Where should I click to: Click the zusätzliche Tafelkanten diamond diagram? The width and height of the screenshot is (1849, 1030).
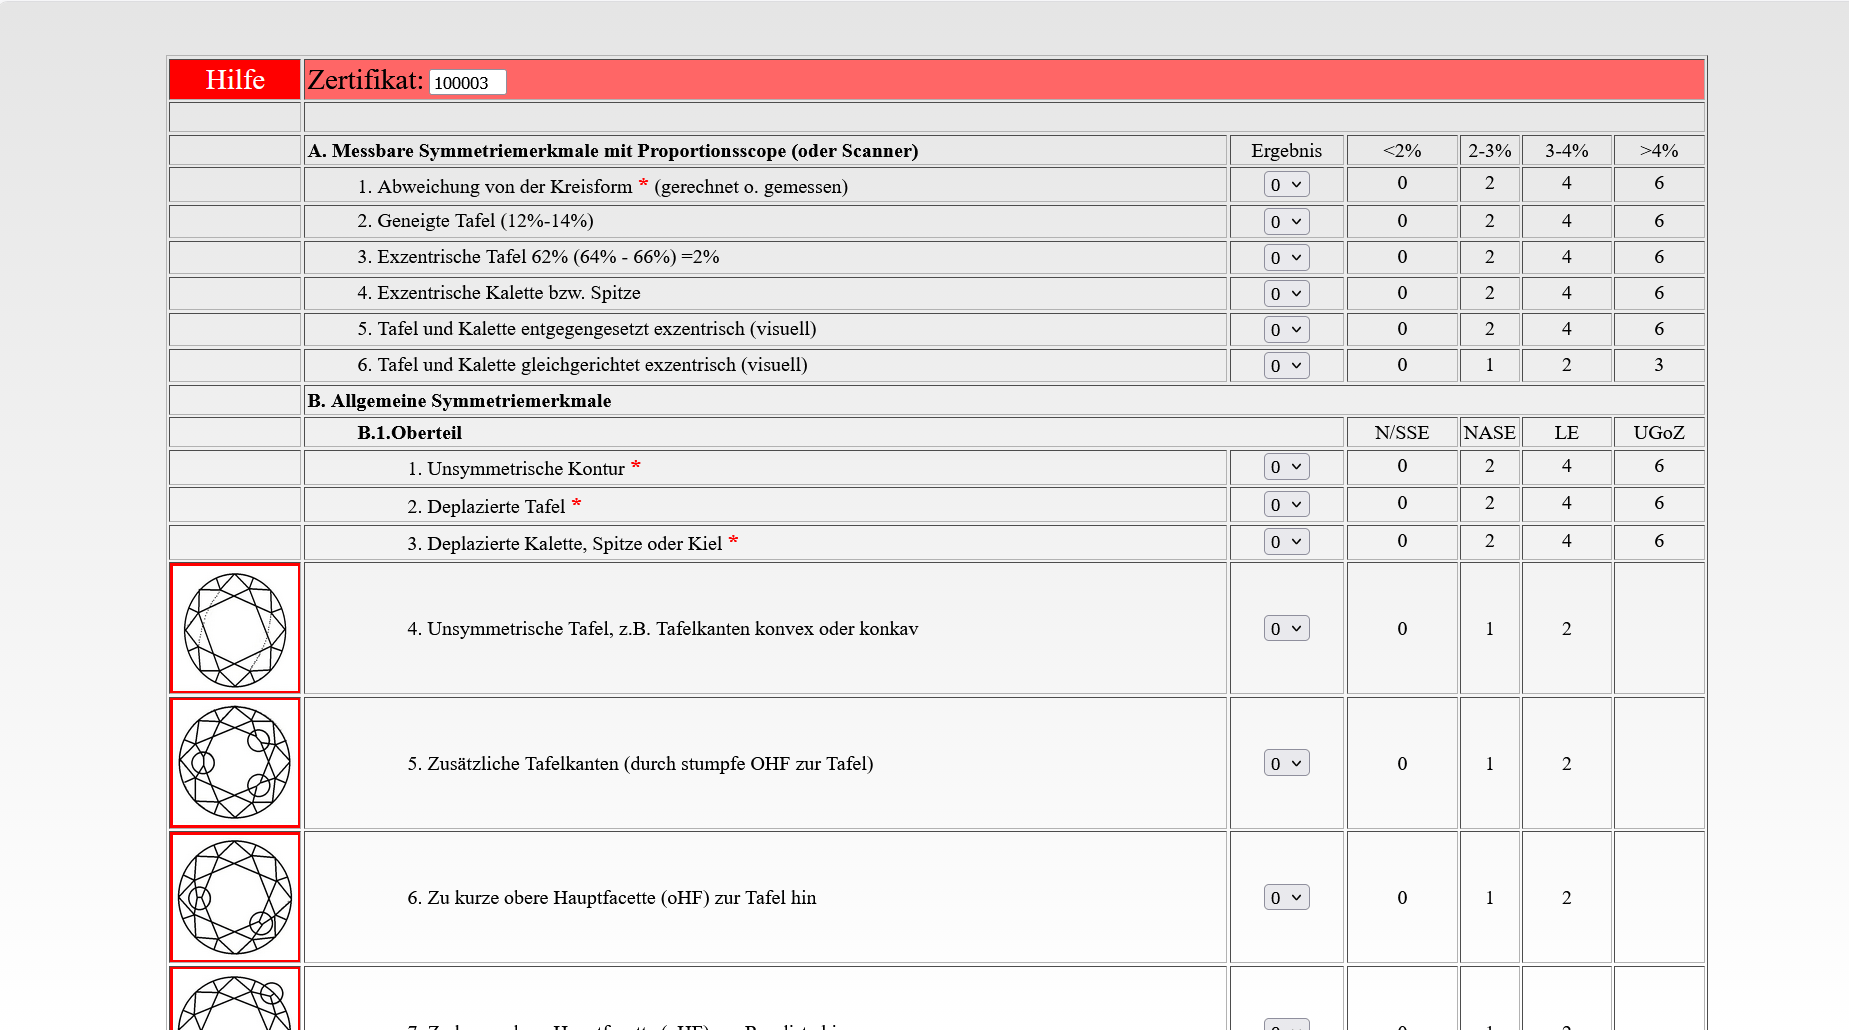click(x=235, y=763)
